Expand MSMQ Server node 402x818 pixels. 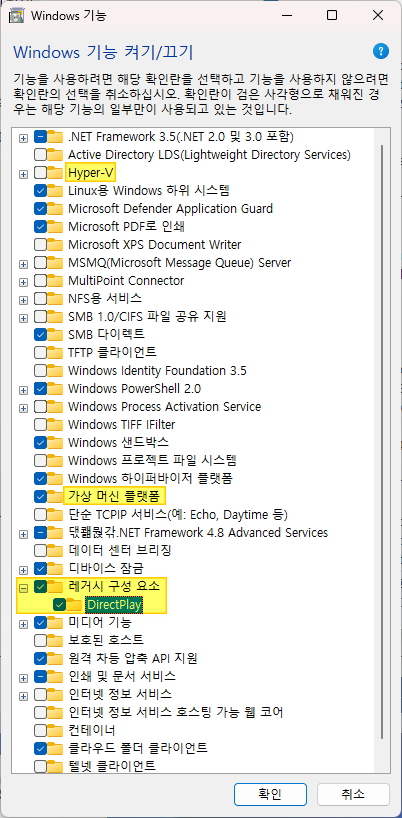coord(23,263)
